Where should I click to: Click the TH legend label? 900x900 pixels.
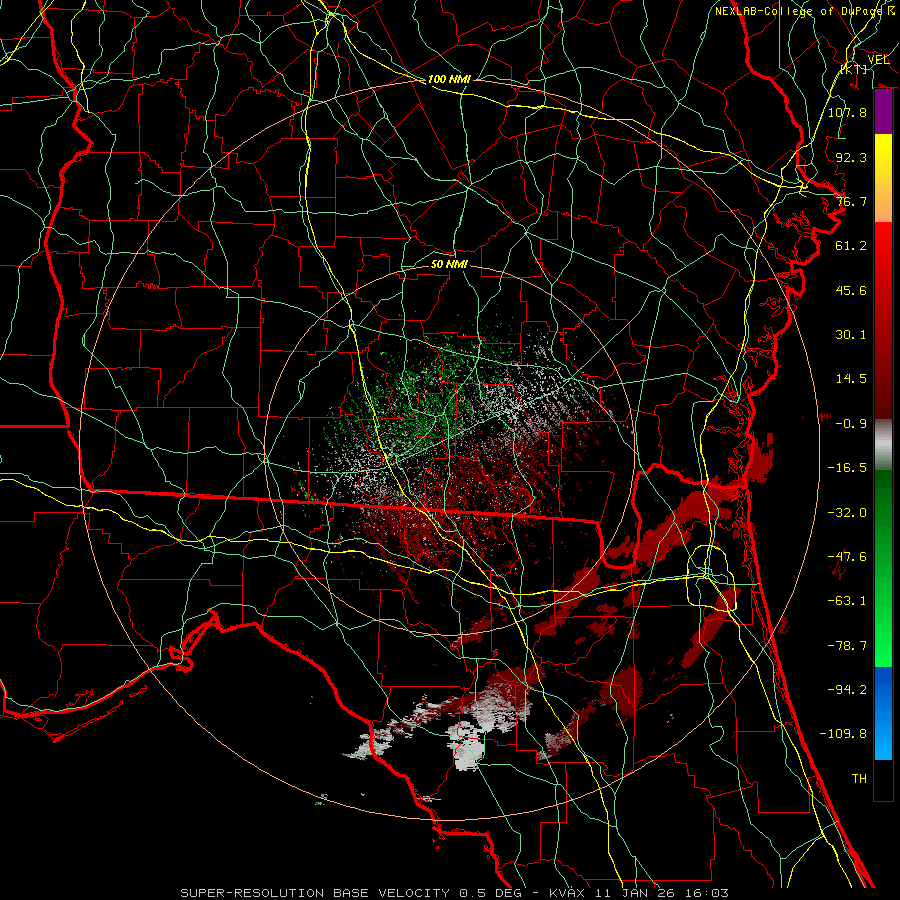tap(859, 779)
